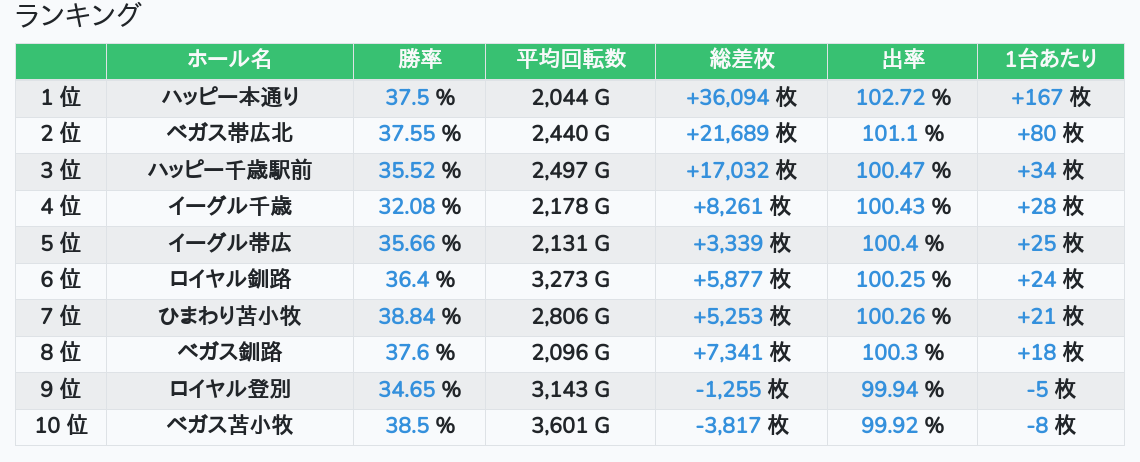Open +21,689 total difference link

click(x=727, y=134)
